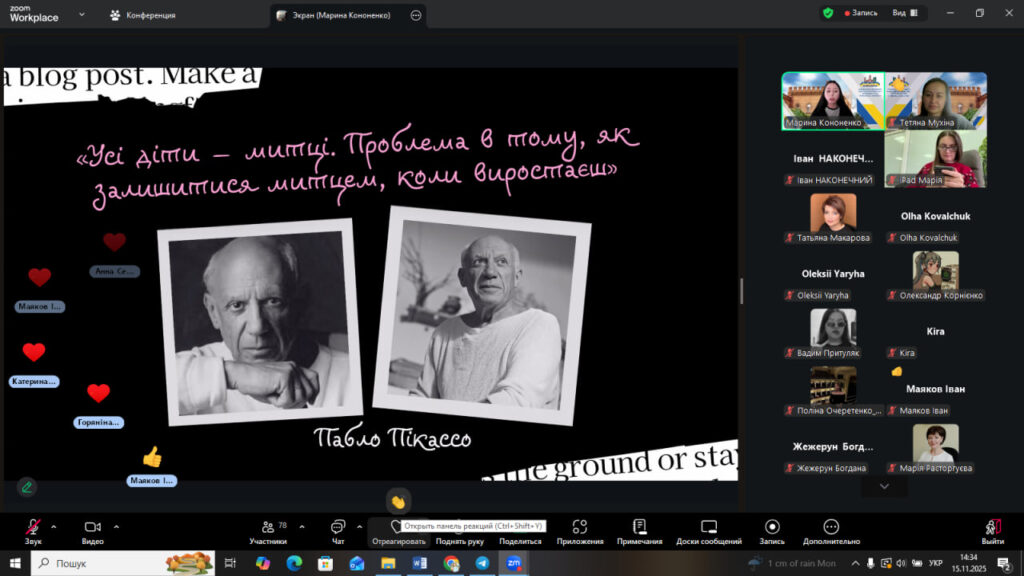Screen dimensions: 1024x576
Task: Open the Дополнительно more options menu
Action: [831, 529]
